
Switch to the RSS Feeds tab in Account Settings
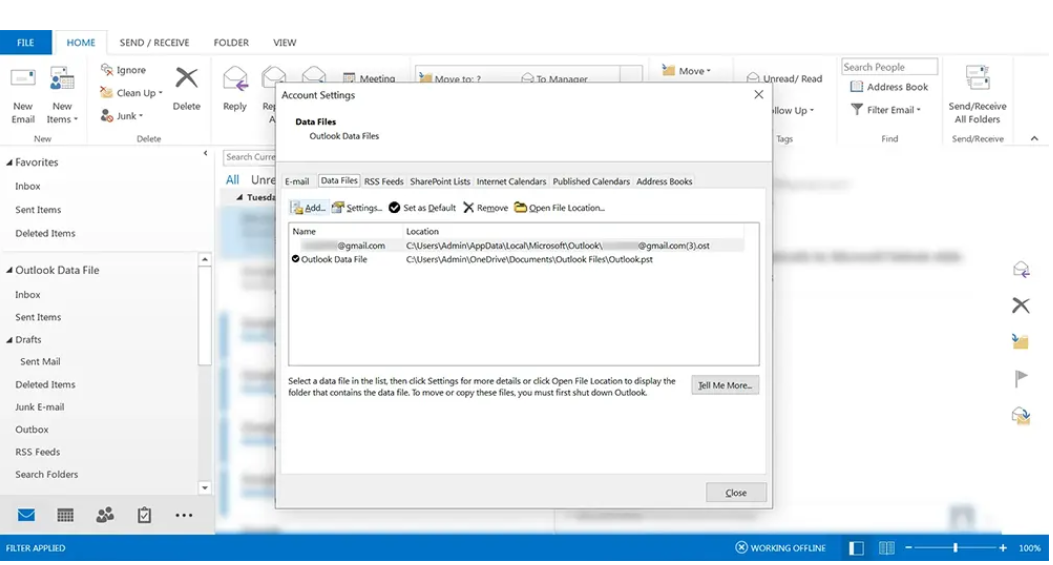coord(383,181)
